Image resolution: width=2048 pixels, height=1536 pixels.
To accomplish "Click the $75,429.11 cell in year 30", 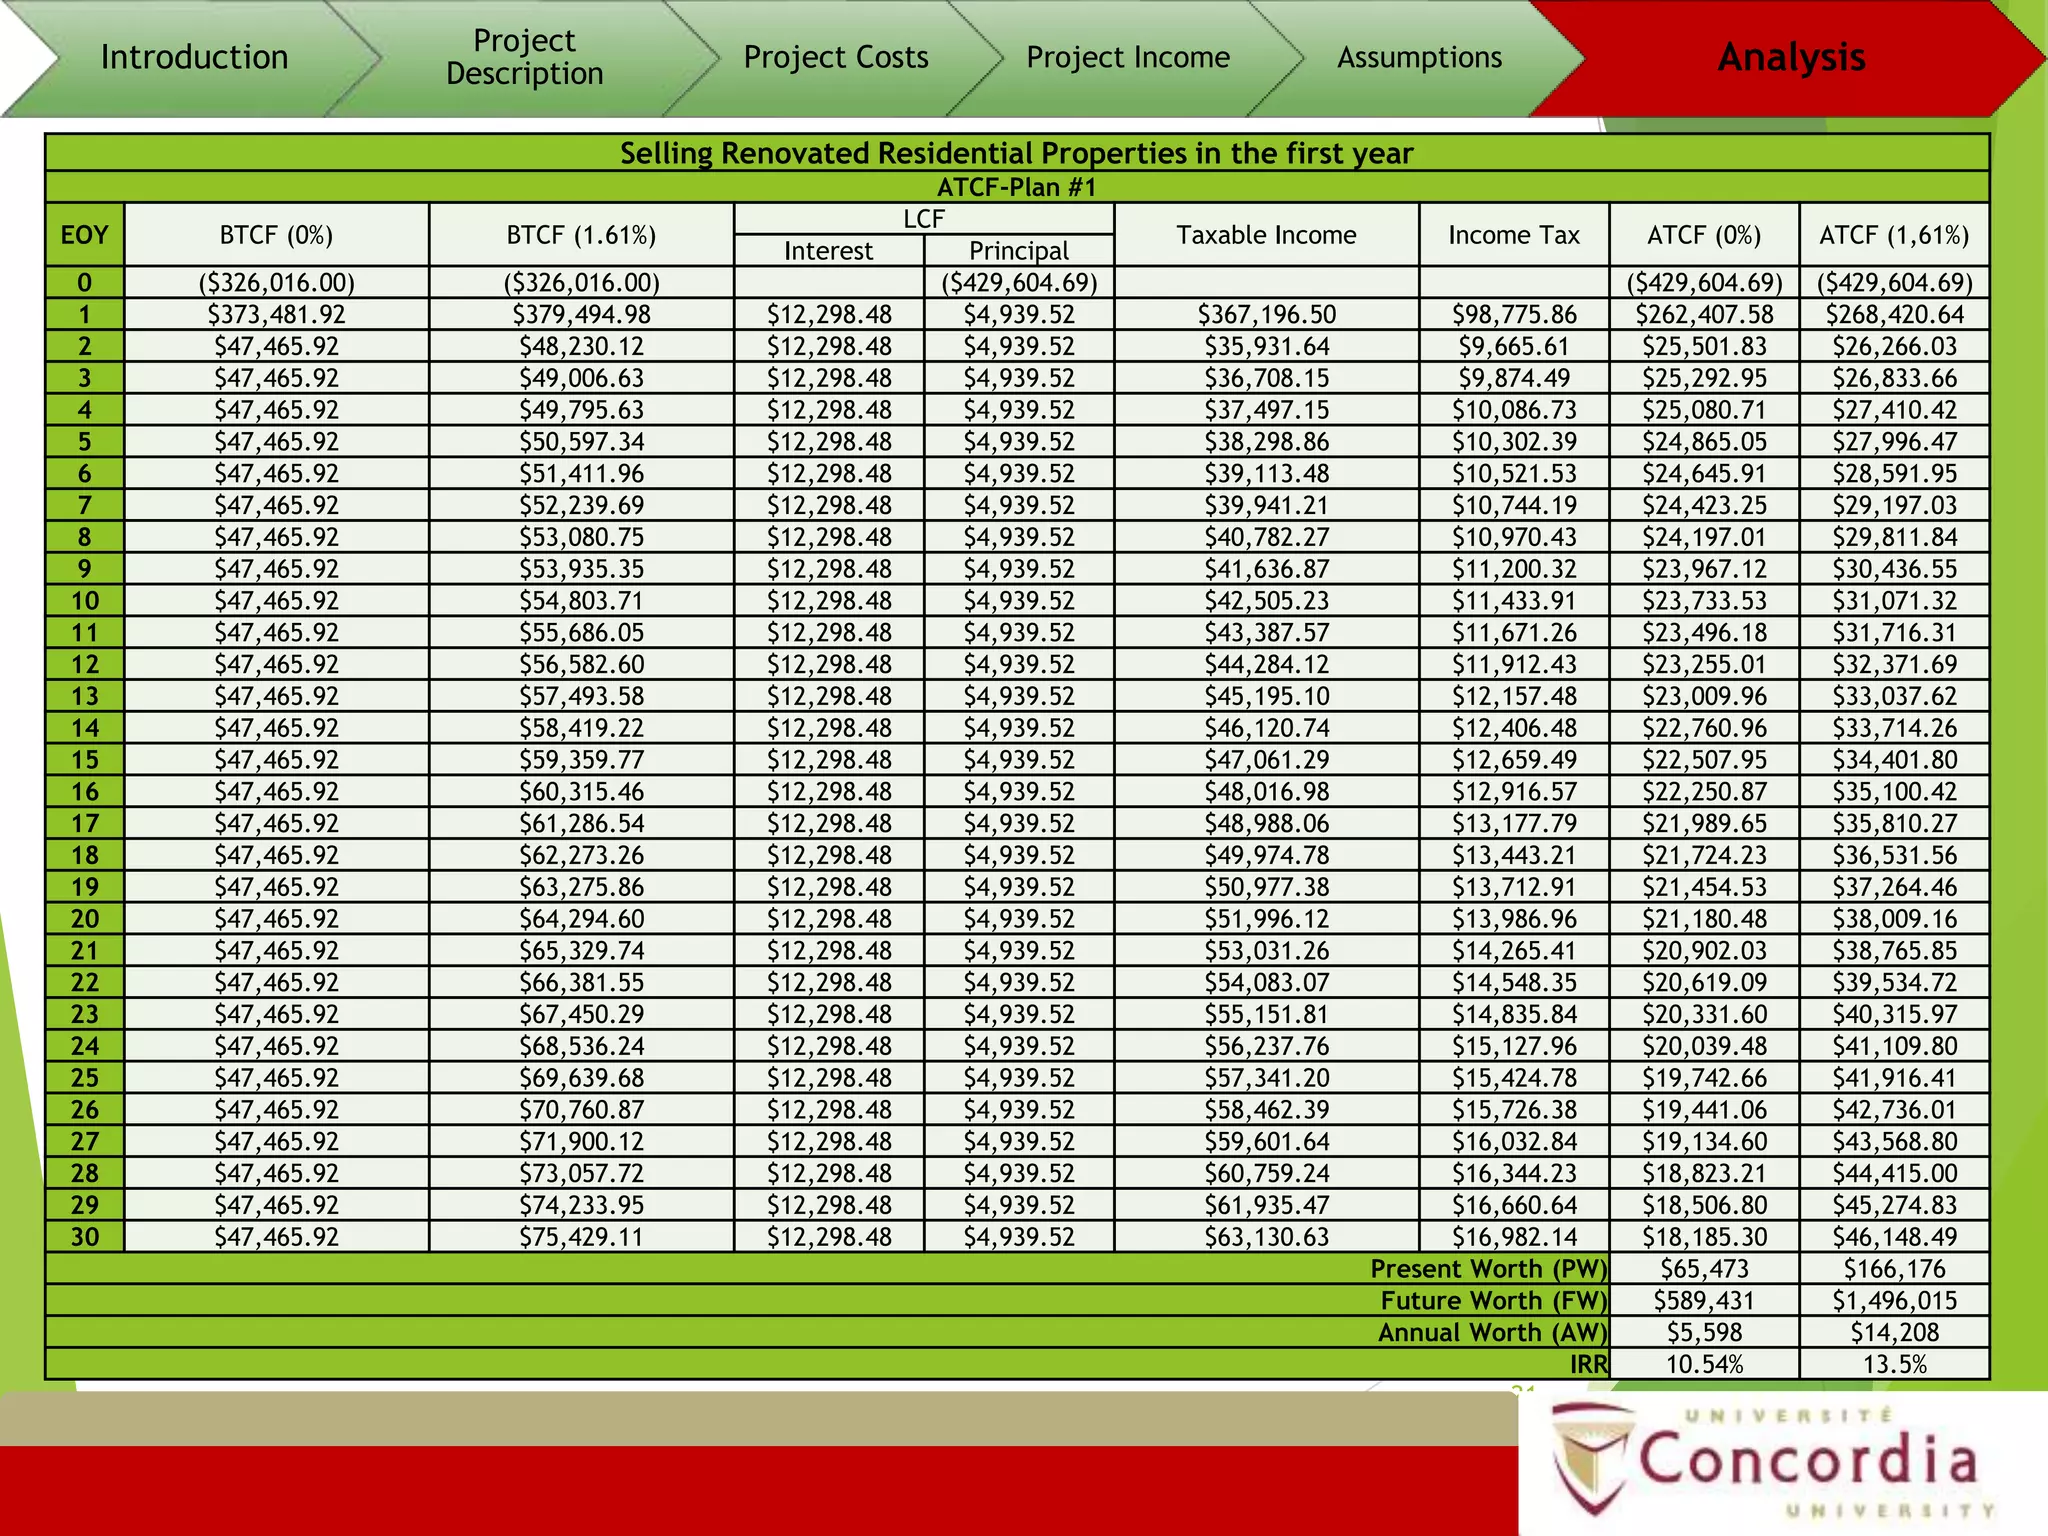I will tap(581, 1236).
